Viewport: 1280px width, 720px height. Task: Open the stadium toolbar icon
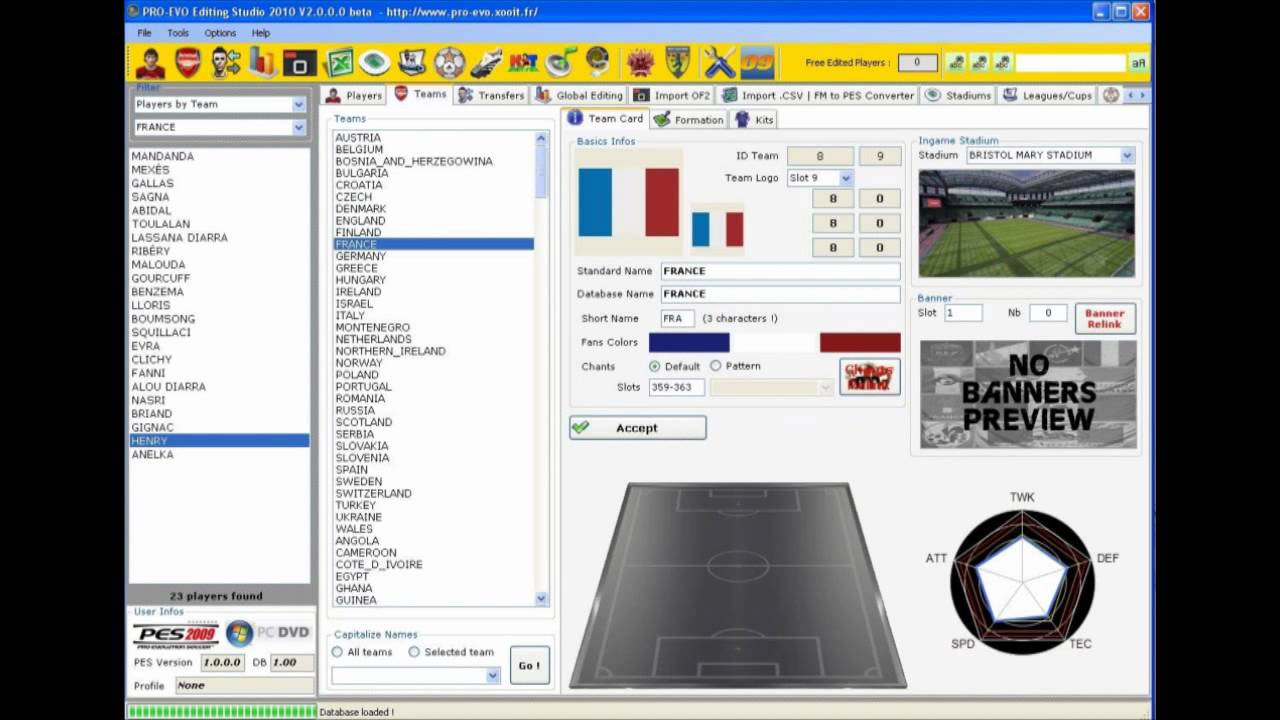(375, 63)
